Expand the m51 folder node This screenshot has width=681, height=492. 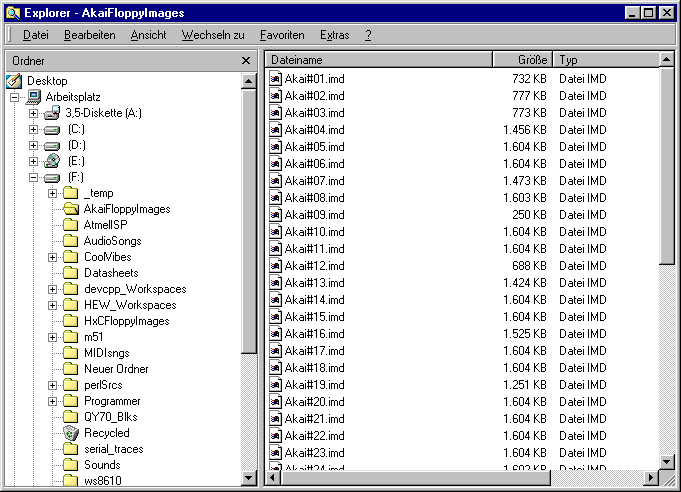pos(53,337)
